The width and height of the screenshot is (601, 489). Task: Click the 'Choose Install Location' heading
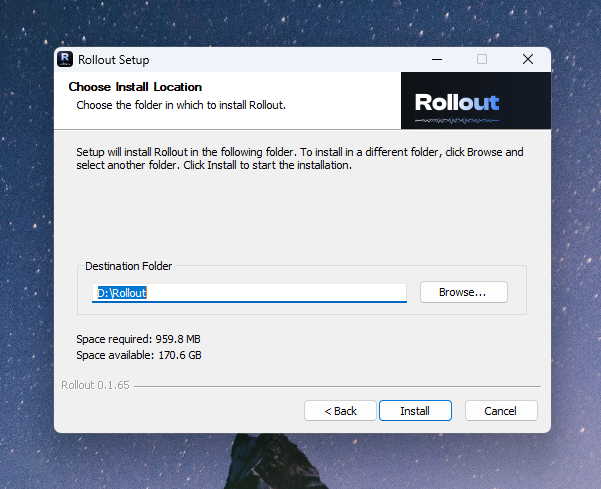[x=135, y=87]
